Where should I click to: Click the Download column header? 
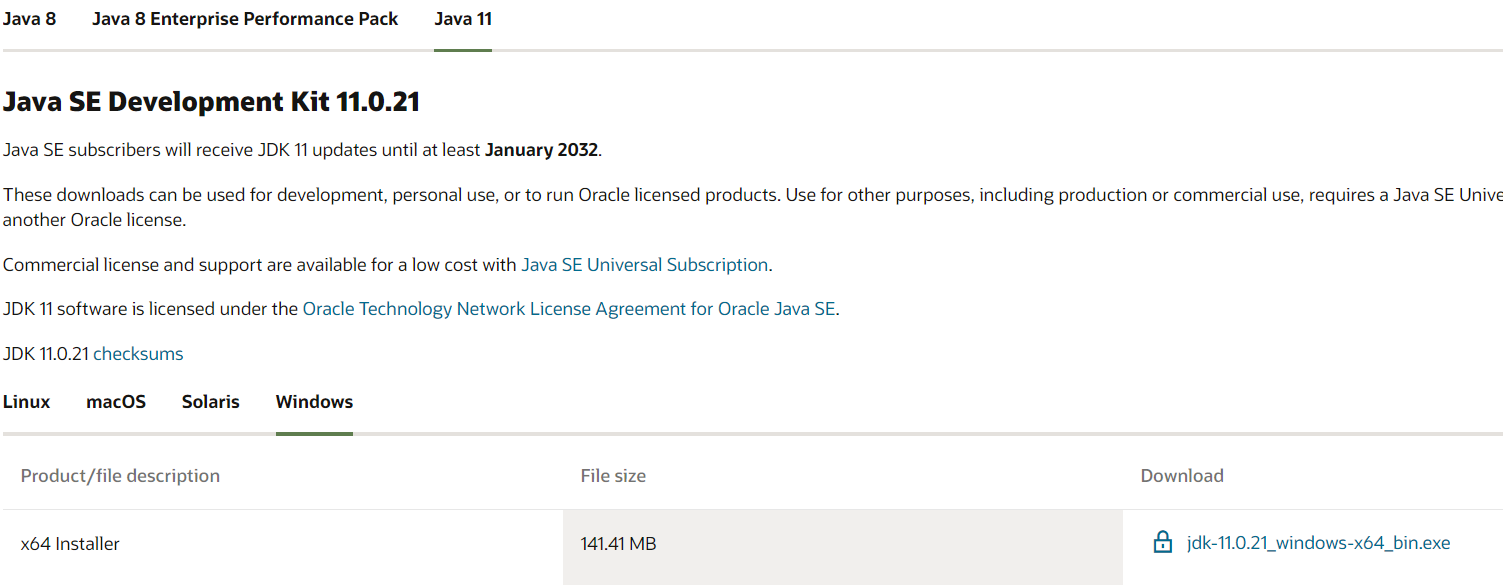1182,476
